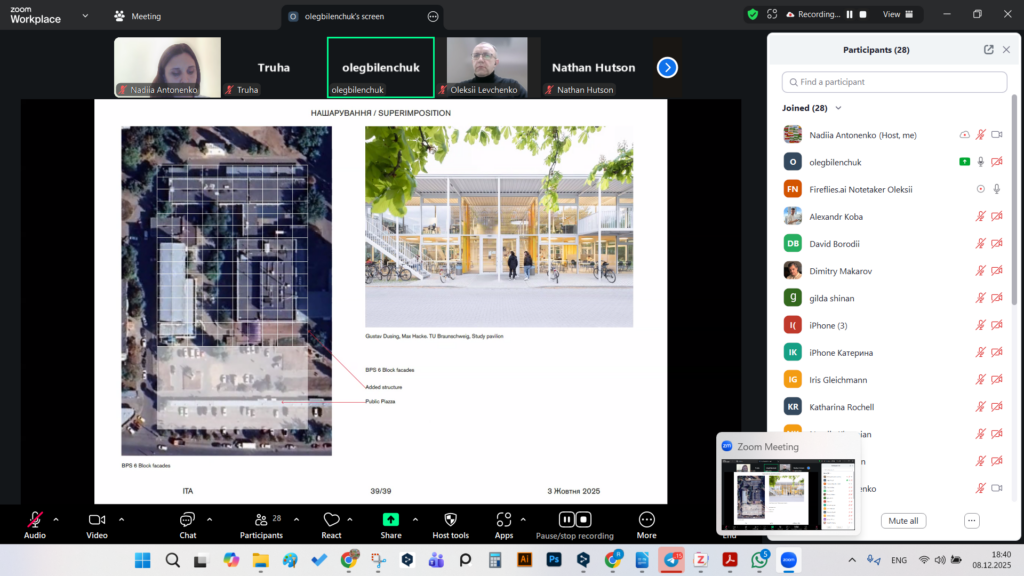Select the olegbilenchuk's screen tab
The image size is (1024, 576).
pos(352,16)
